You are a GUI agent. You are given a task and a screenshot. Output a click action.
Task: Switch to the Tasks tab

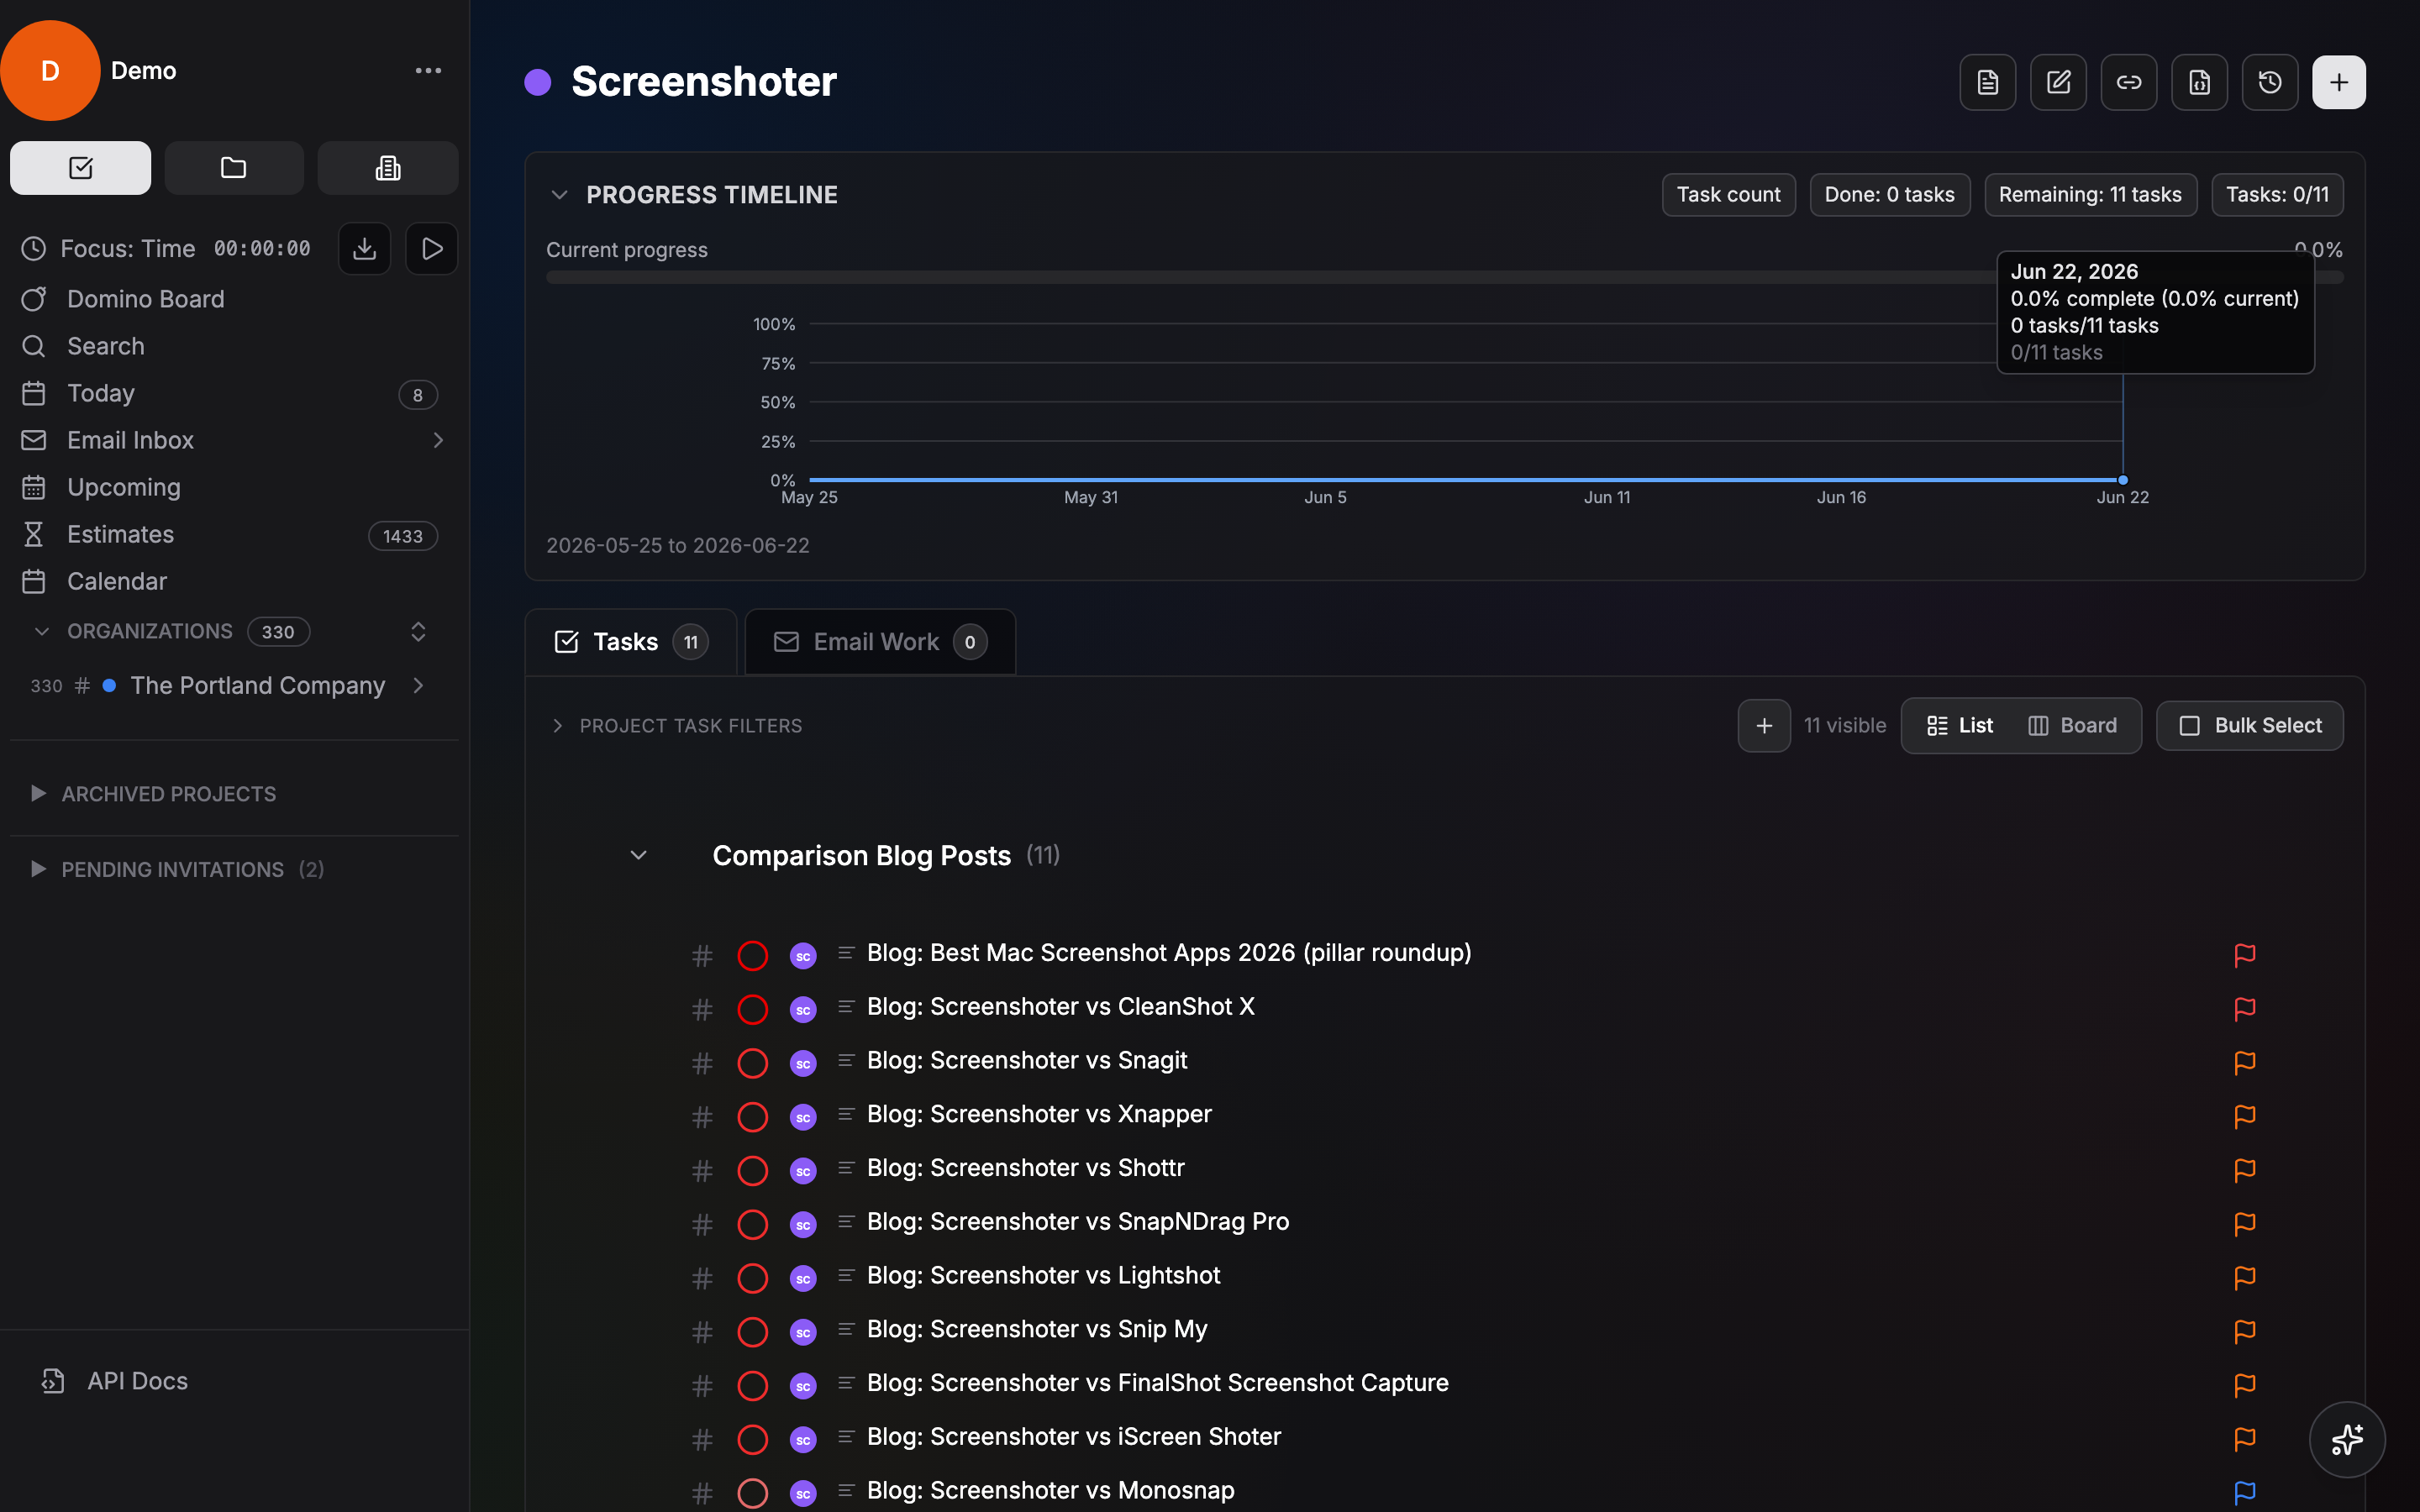coord(630,642)
